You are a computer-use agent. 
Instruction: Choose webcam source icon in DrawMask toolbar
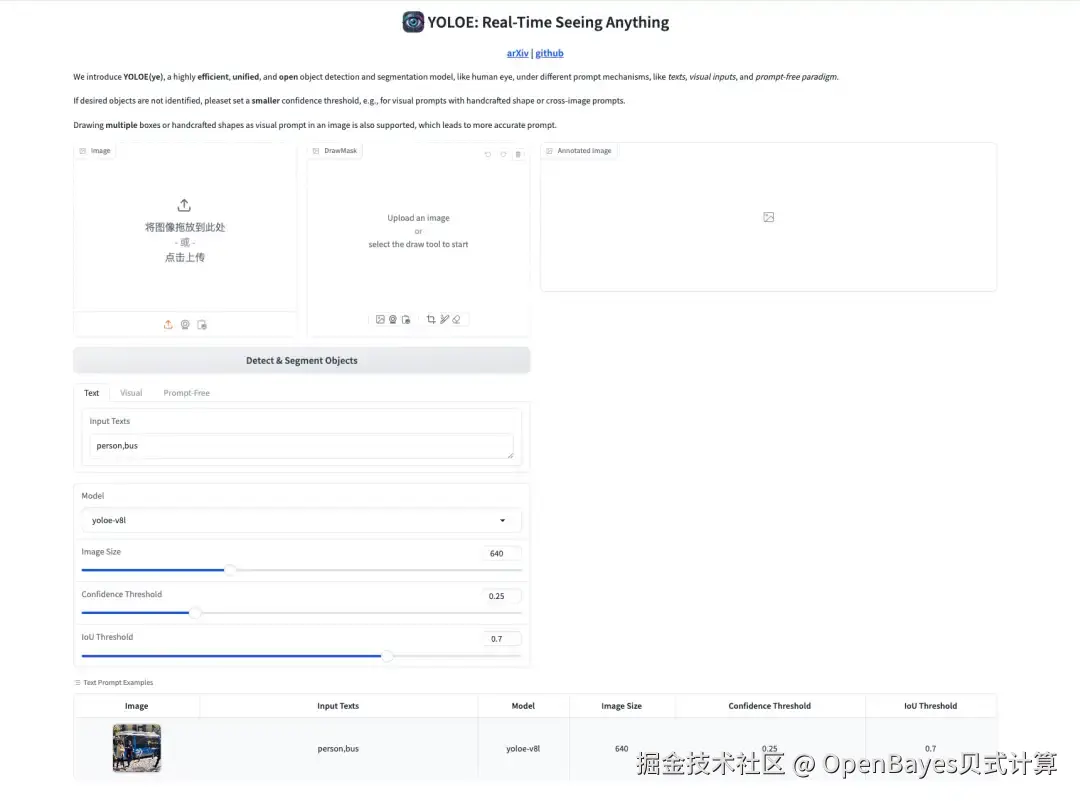click(x=393, y=319)
